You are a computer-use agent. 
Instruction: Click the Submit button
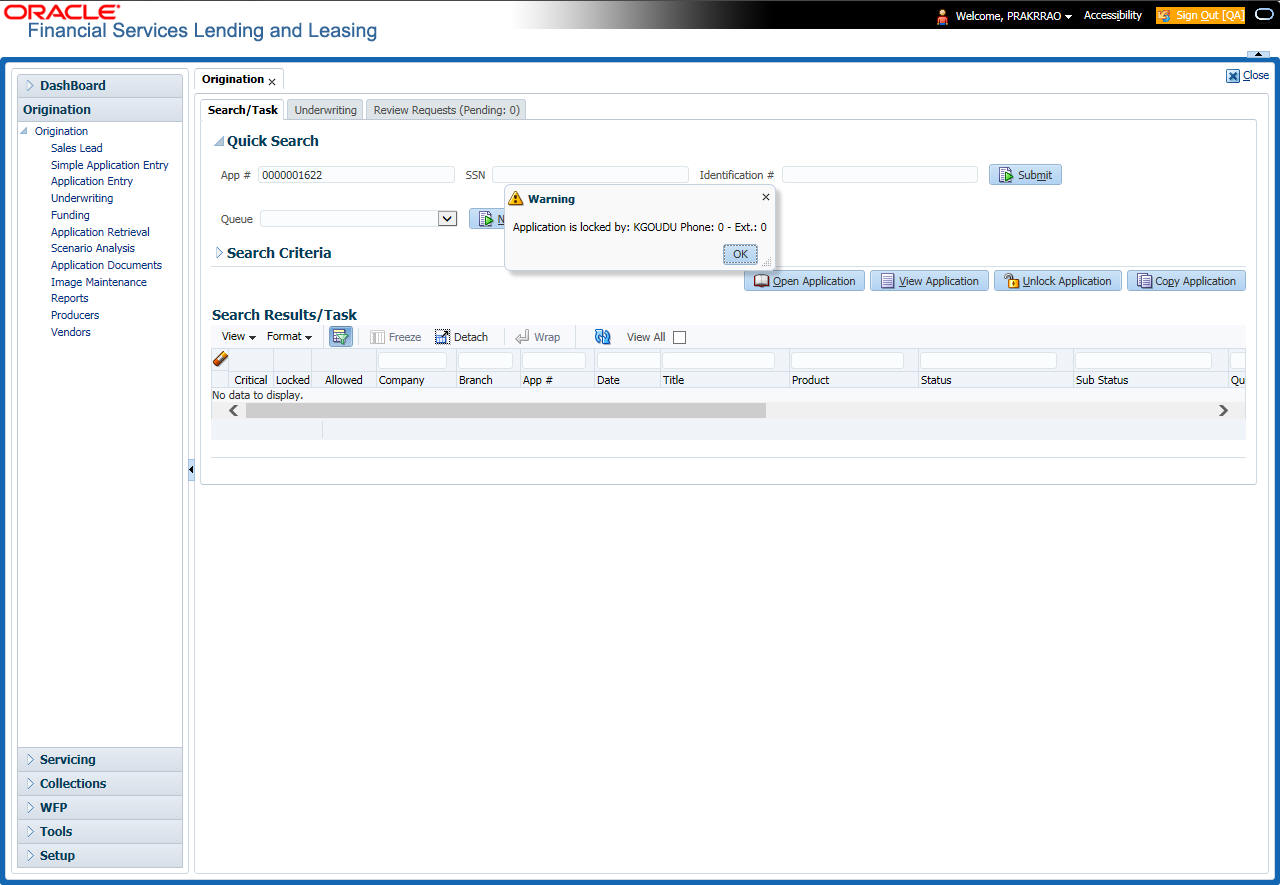tap(1025, 175)
